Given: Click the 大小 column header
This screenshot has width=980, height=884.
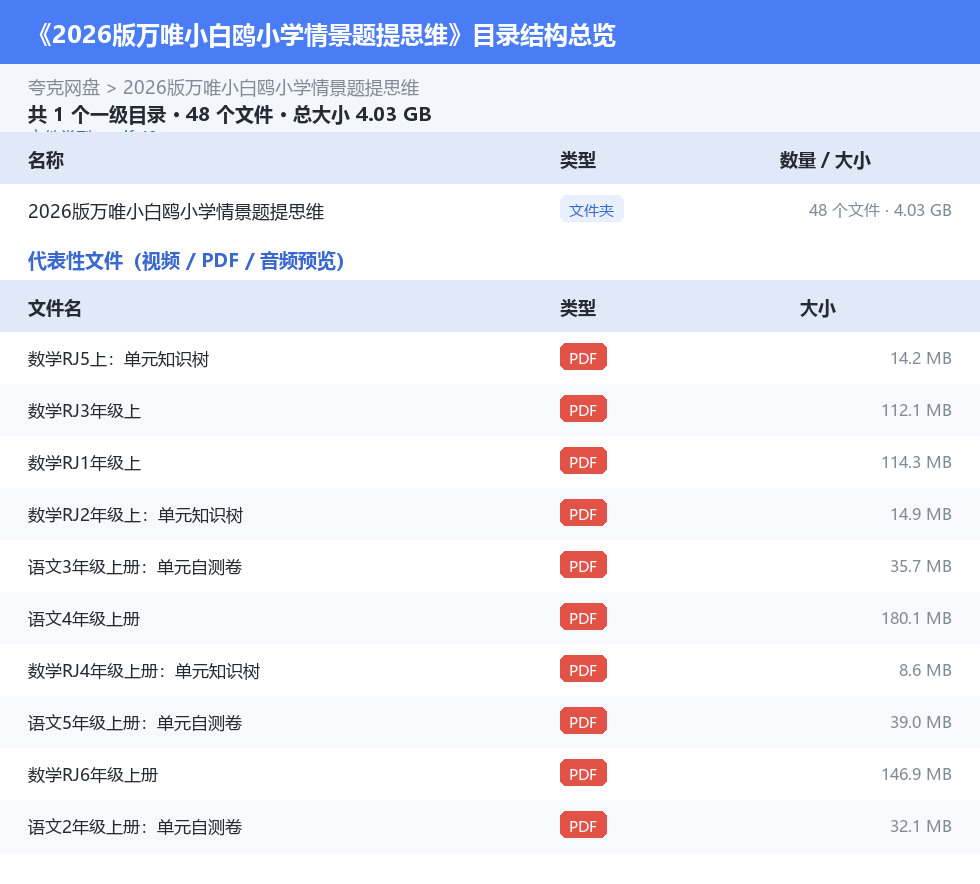Looking at the screenshot, I should coord(818,308).
